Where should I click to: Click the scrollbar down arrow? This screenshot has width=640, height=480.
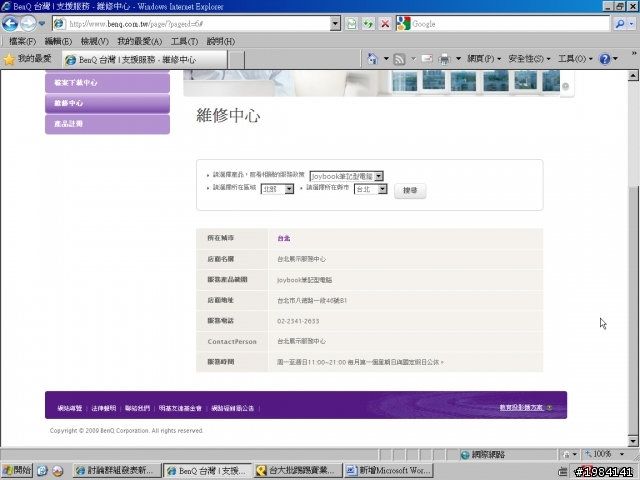click(633, 441)
